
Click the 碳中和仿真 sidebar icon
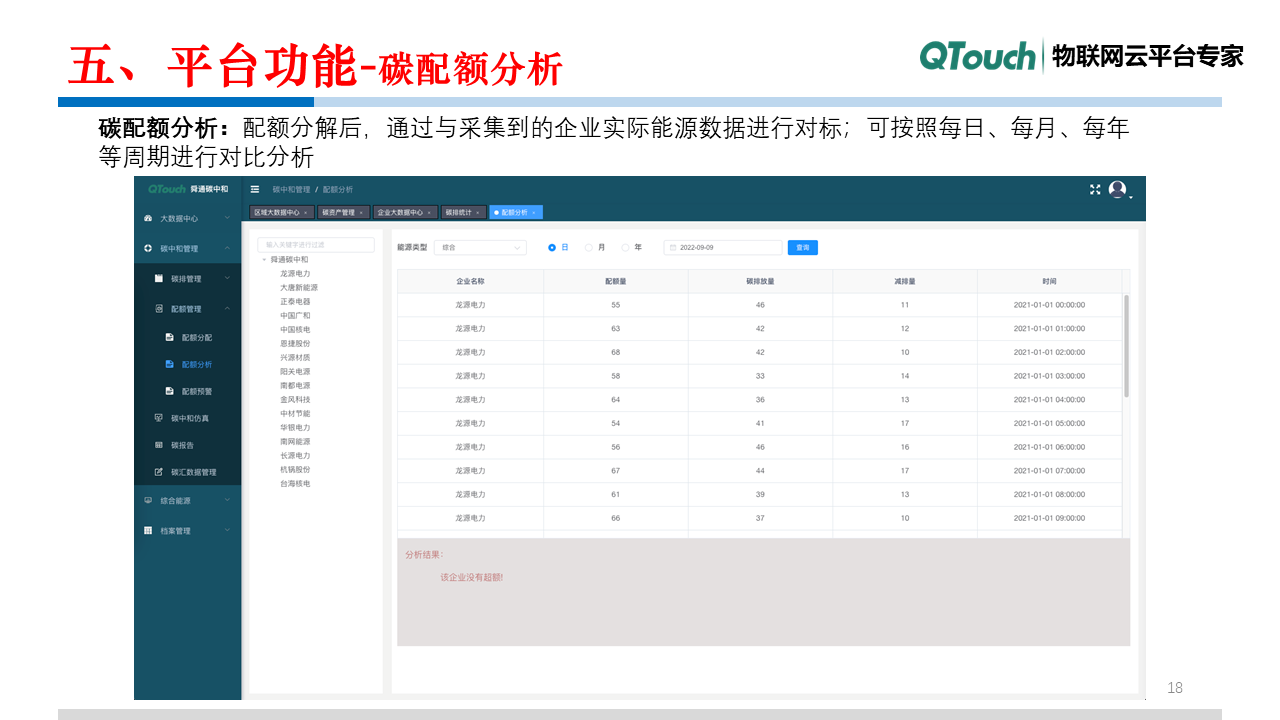click(x=159, y=418)
